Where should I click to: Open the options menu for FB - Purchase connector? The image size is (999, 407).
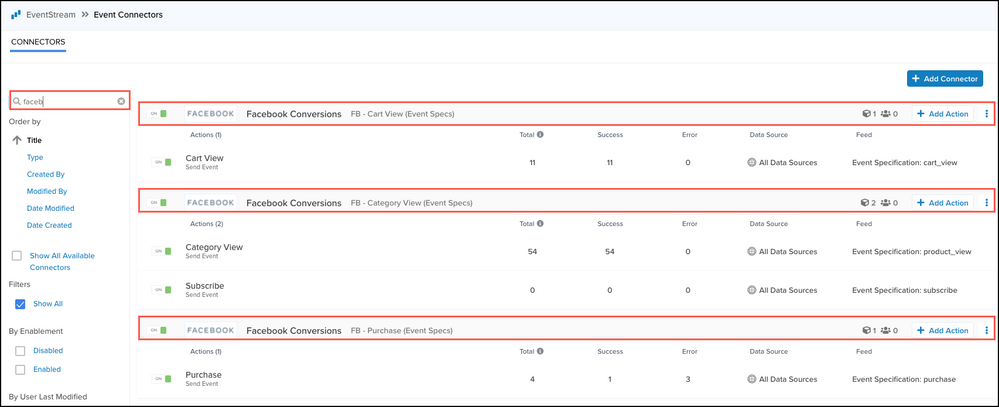click(x=987, y=331)
